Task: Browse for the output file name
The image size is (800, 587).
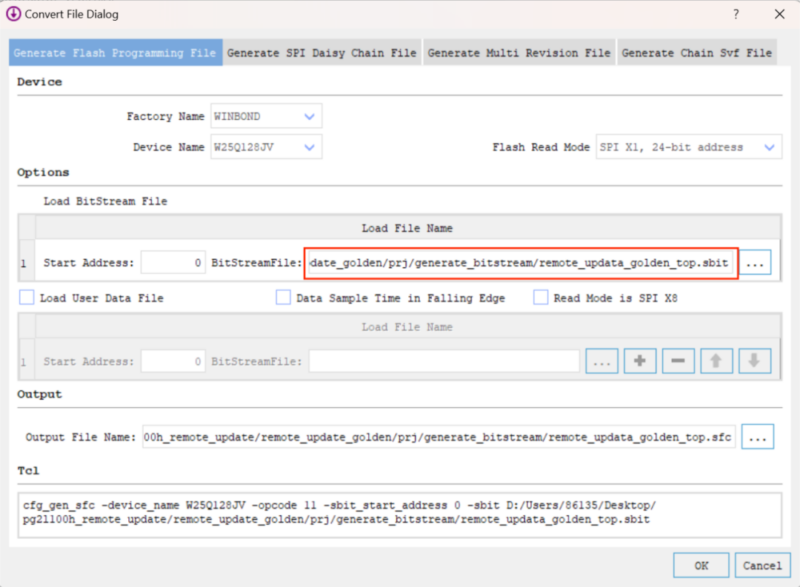Action: (x=758, y=437)
